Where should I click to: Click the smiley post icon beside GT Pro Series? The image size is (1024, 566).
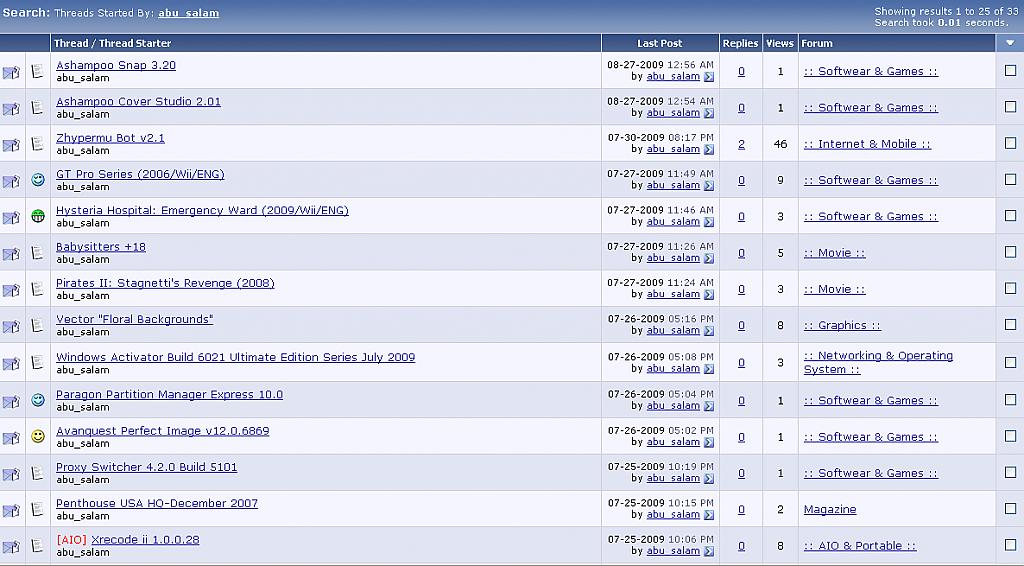[x=38, y=180]
